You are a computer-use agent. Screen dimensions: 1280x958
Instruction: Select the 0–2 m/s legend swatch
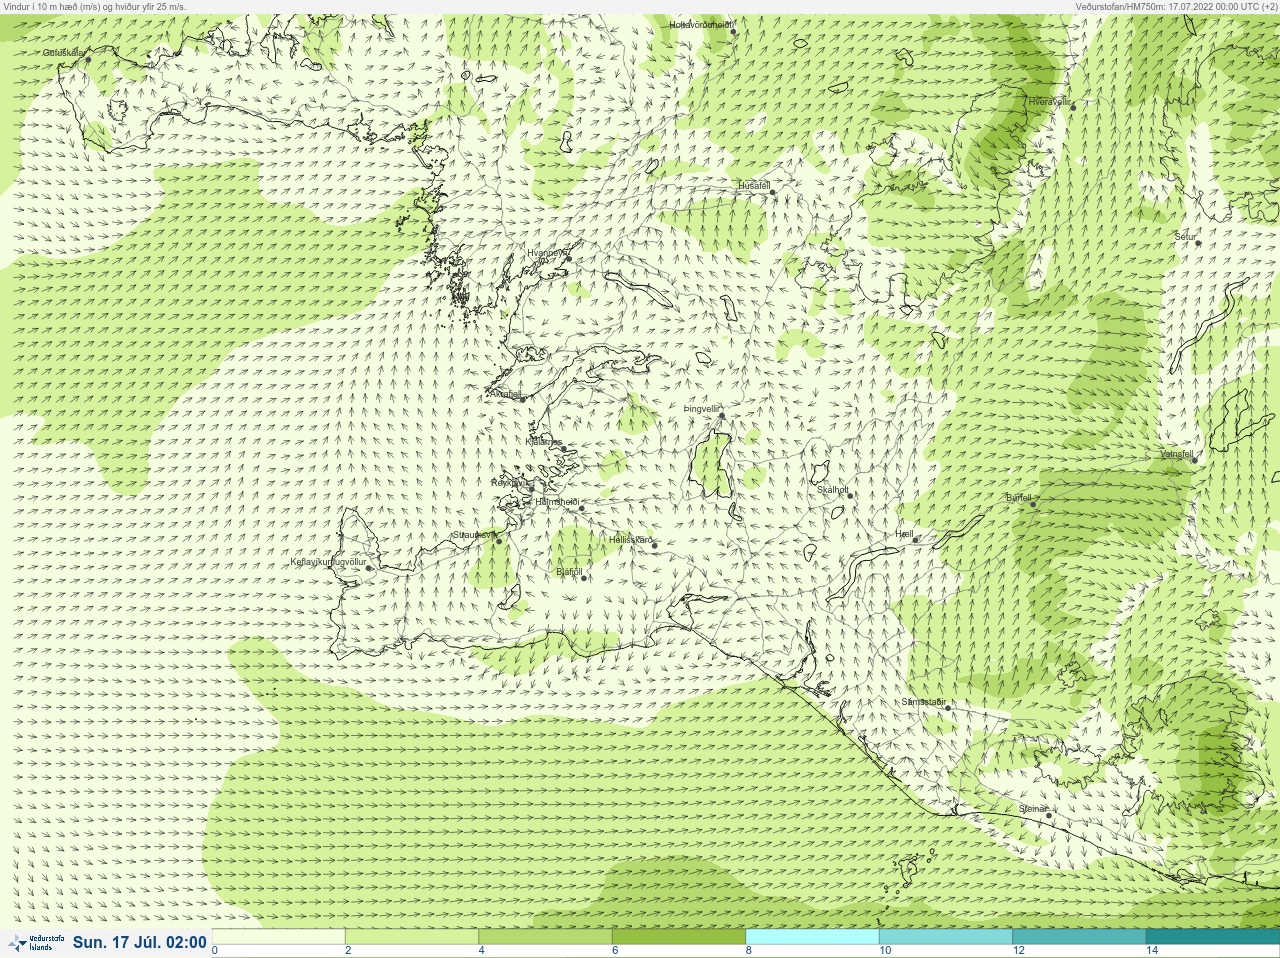279,937
